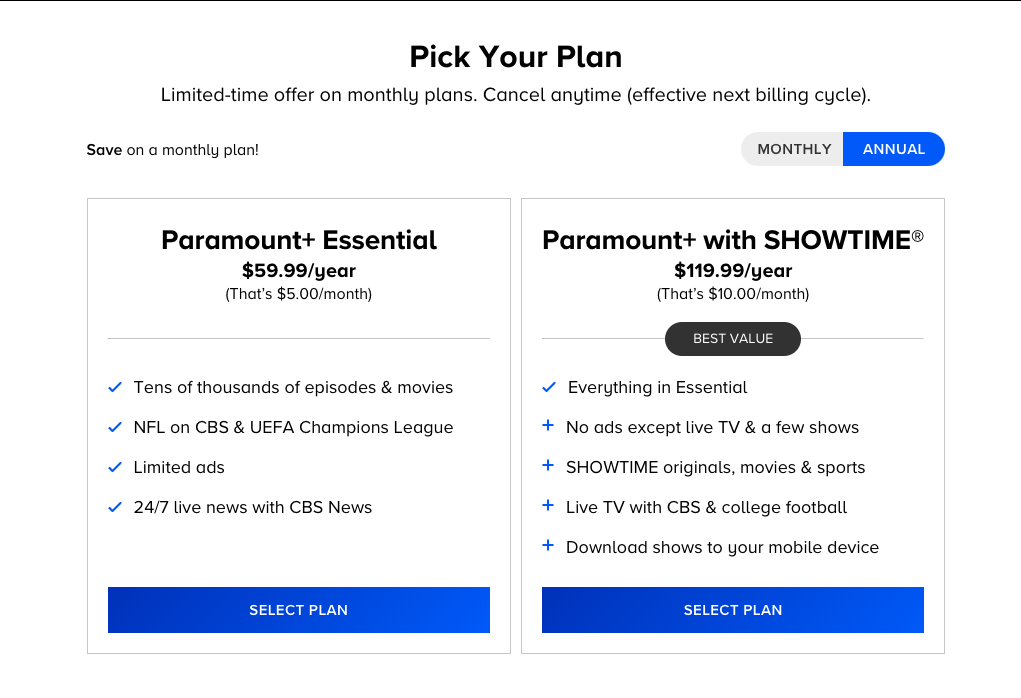
Task: Select plan for Paramount+ with SHOWTIME
Action: click(732, 610)
